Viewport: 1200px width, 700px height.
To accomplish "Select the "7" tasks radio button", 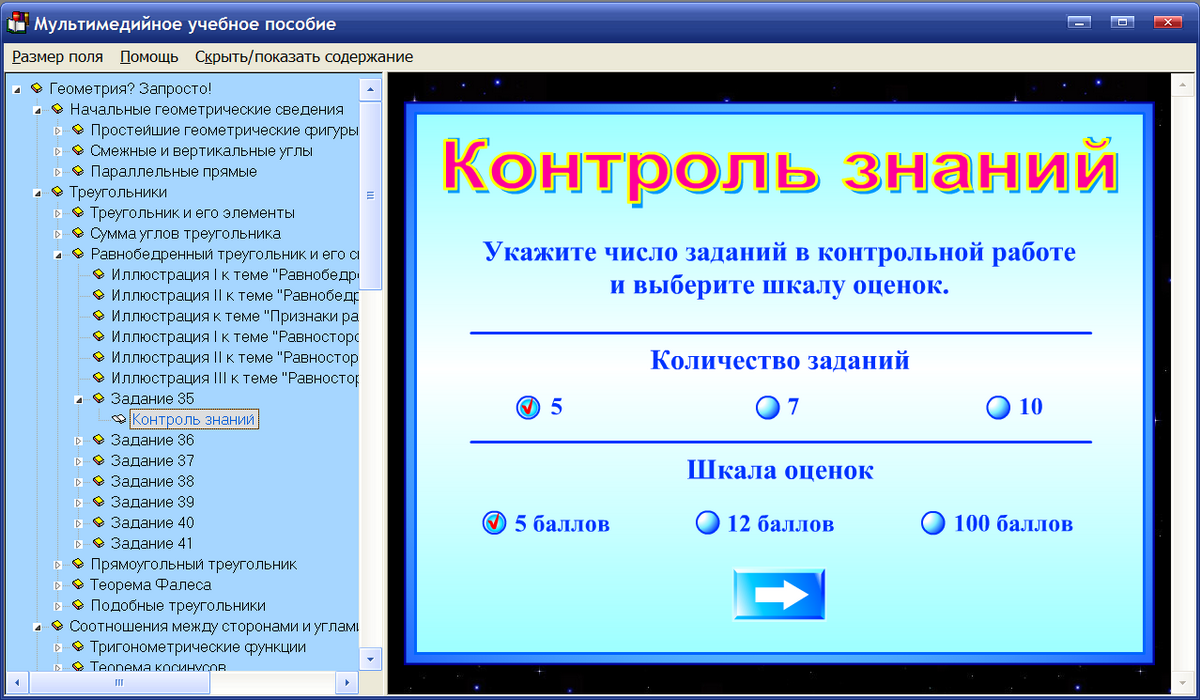I will pyautogui.click(x=768, y=406).
